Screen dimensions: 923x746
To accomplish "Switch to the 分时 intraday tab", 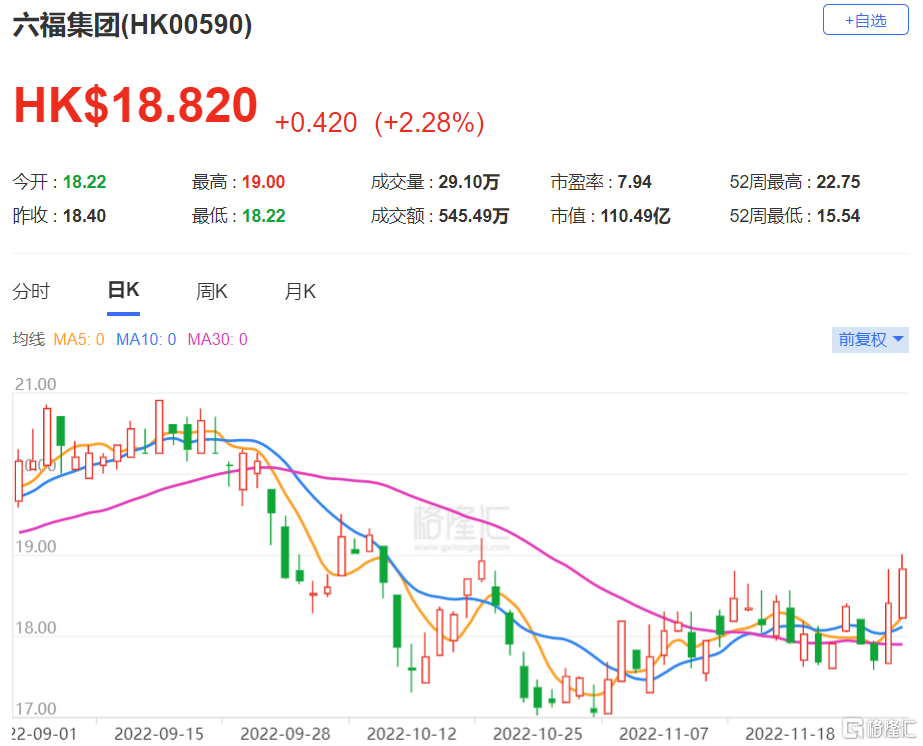I will [31, 291].
